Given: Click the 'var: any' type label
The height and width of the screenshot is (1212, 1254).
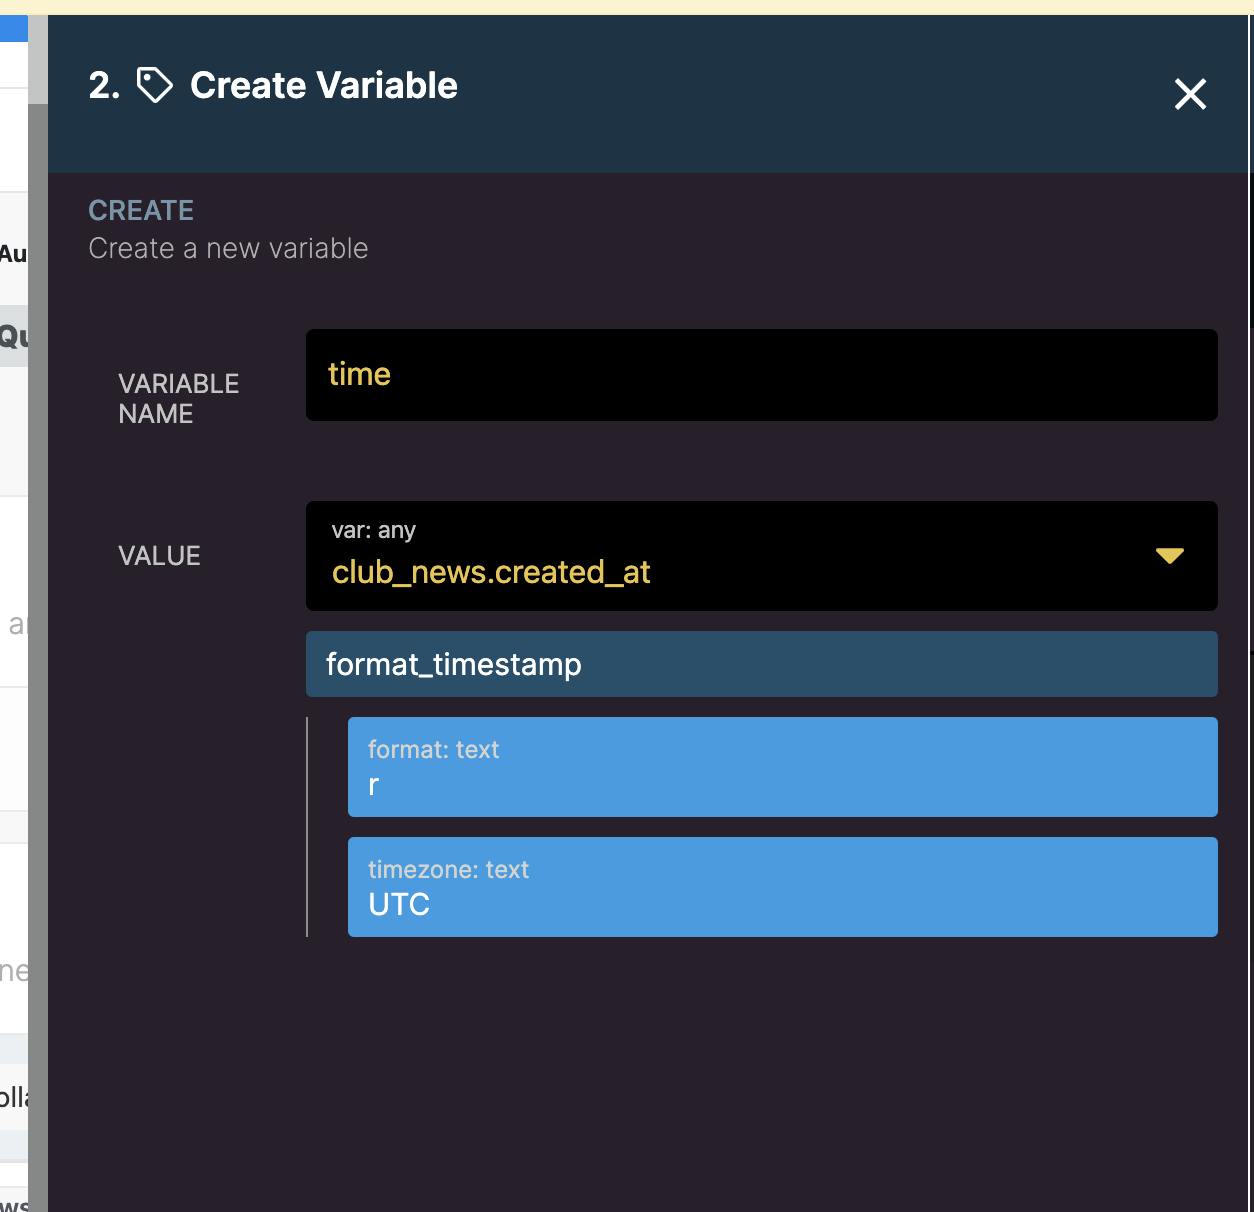Looking at the screenshot, I should tap(374, 530).
